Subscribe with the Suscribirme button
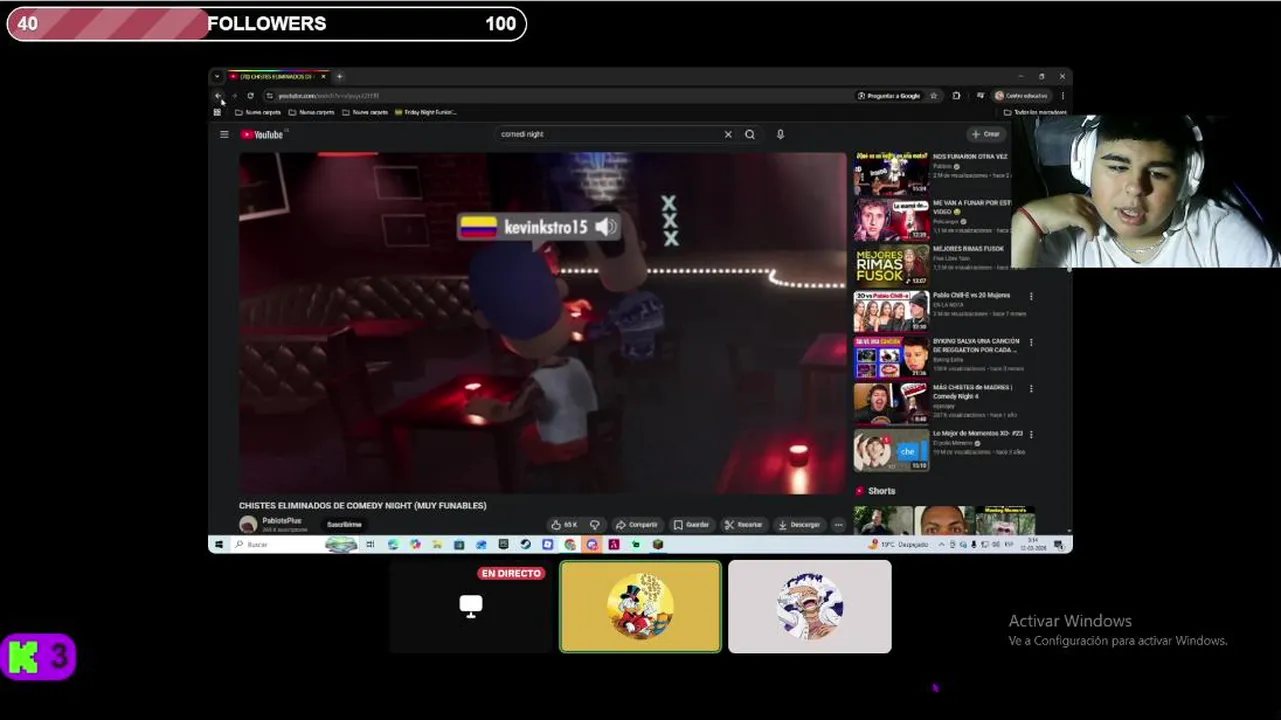 [344, 524]
